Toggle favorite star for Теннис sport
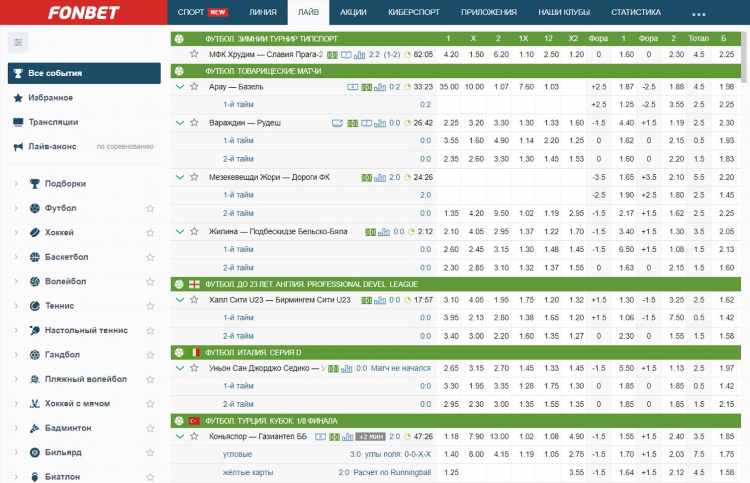 (150, 306)
